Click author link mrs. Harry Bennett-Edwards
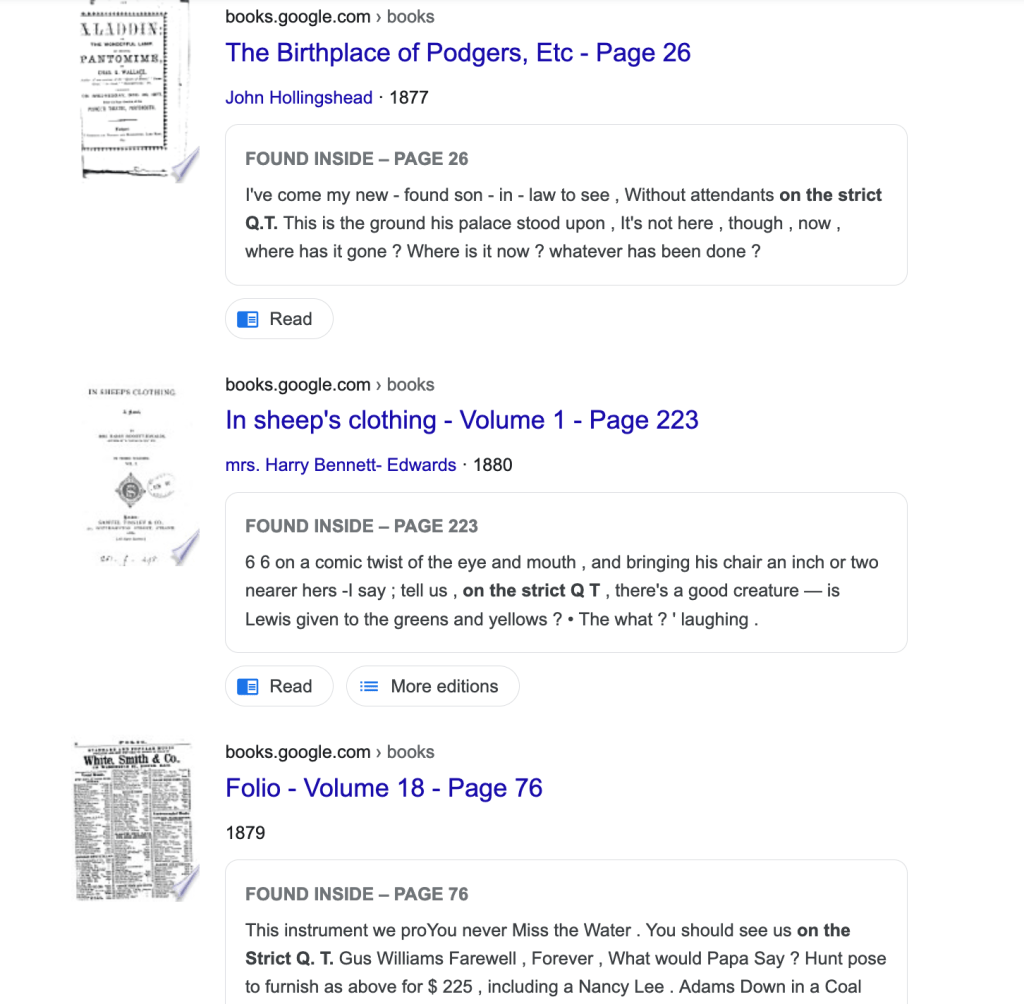 [x=340, y=465]
